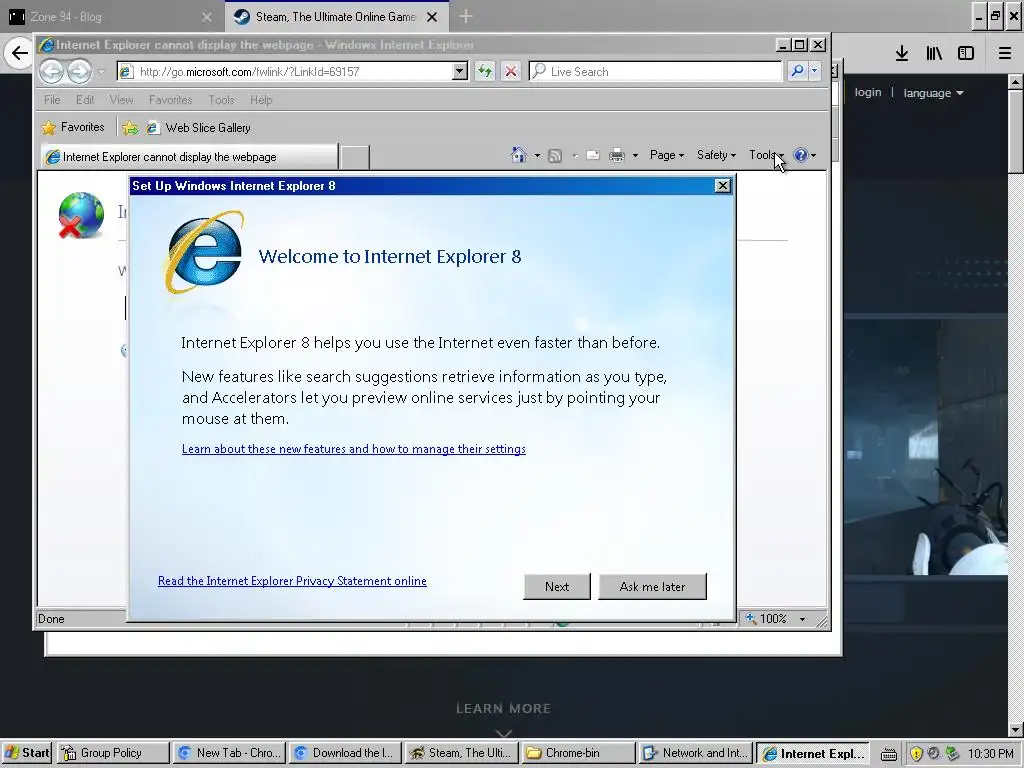The image size is (1024, 768).
Task: Switch to the Zone 94 Blog tab
Action: (x=112, y=17)
